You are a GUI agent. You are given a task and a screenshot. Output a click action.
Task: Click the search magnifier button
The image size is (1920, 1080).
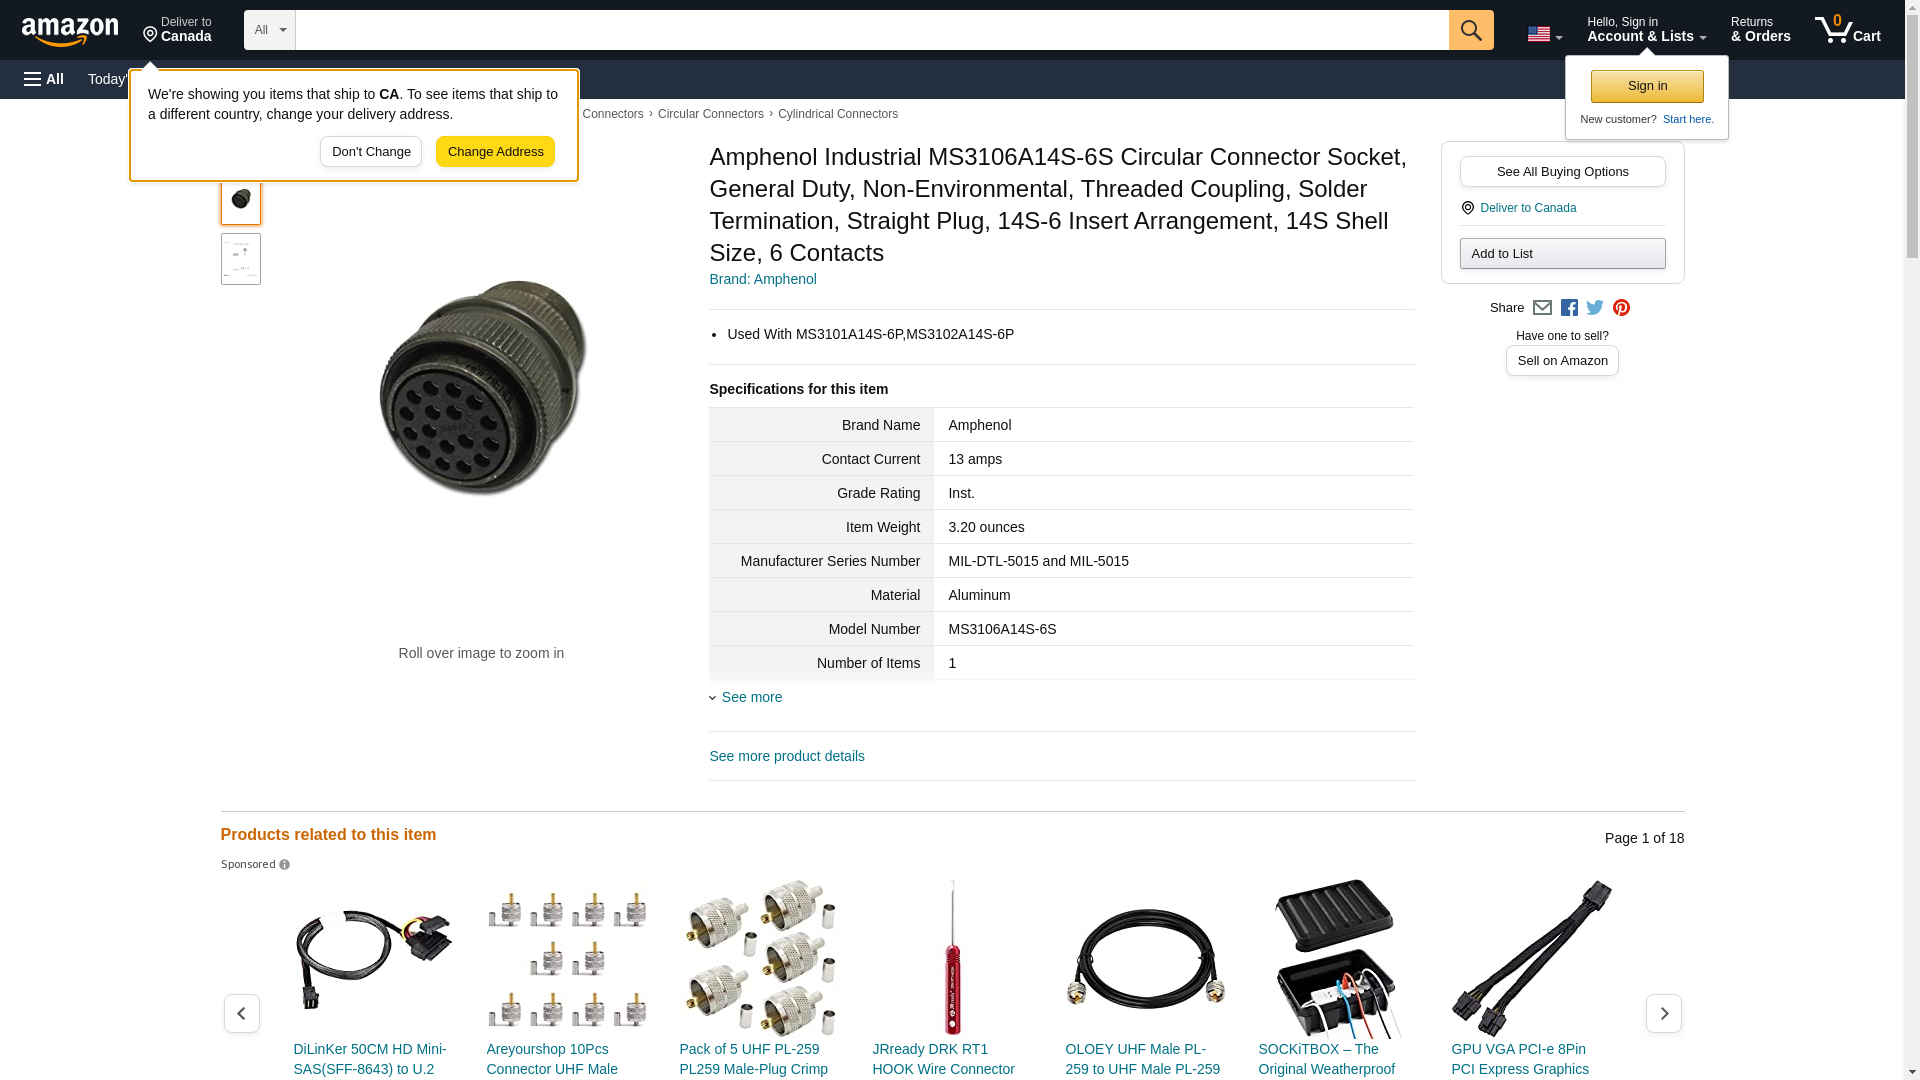1471,30
